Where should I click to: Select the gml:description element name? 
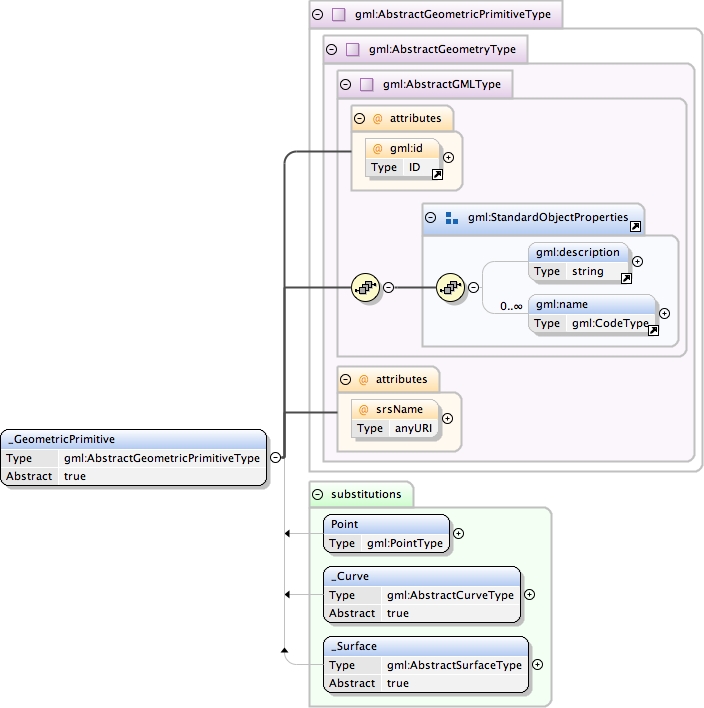578,252
